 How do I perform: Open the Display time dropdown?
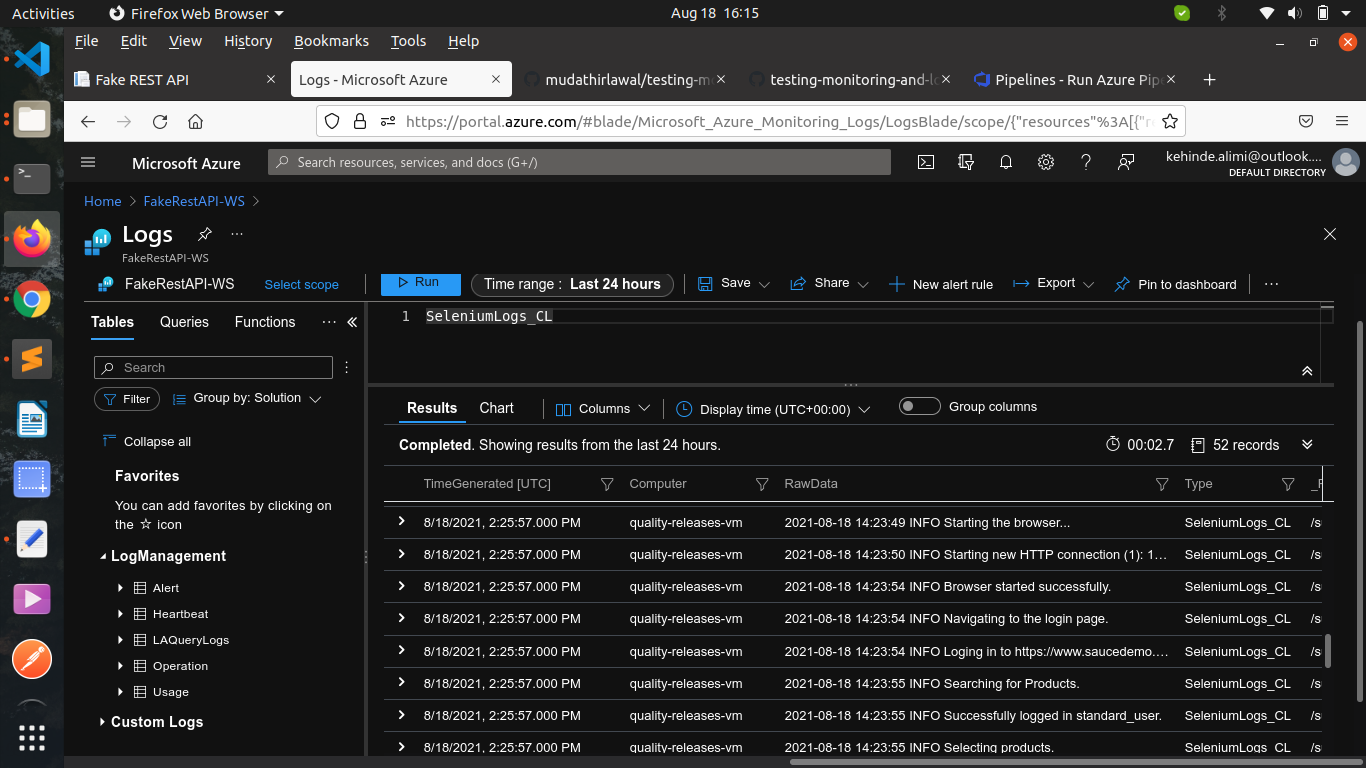pos(773,409)
